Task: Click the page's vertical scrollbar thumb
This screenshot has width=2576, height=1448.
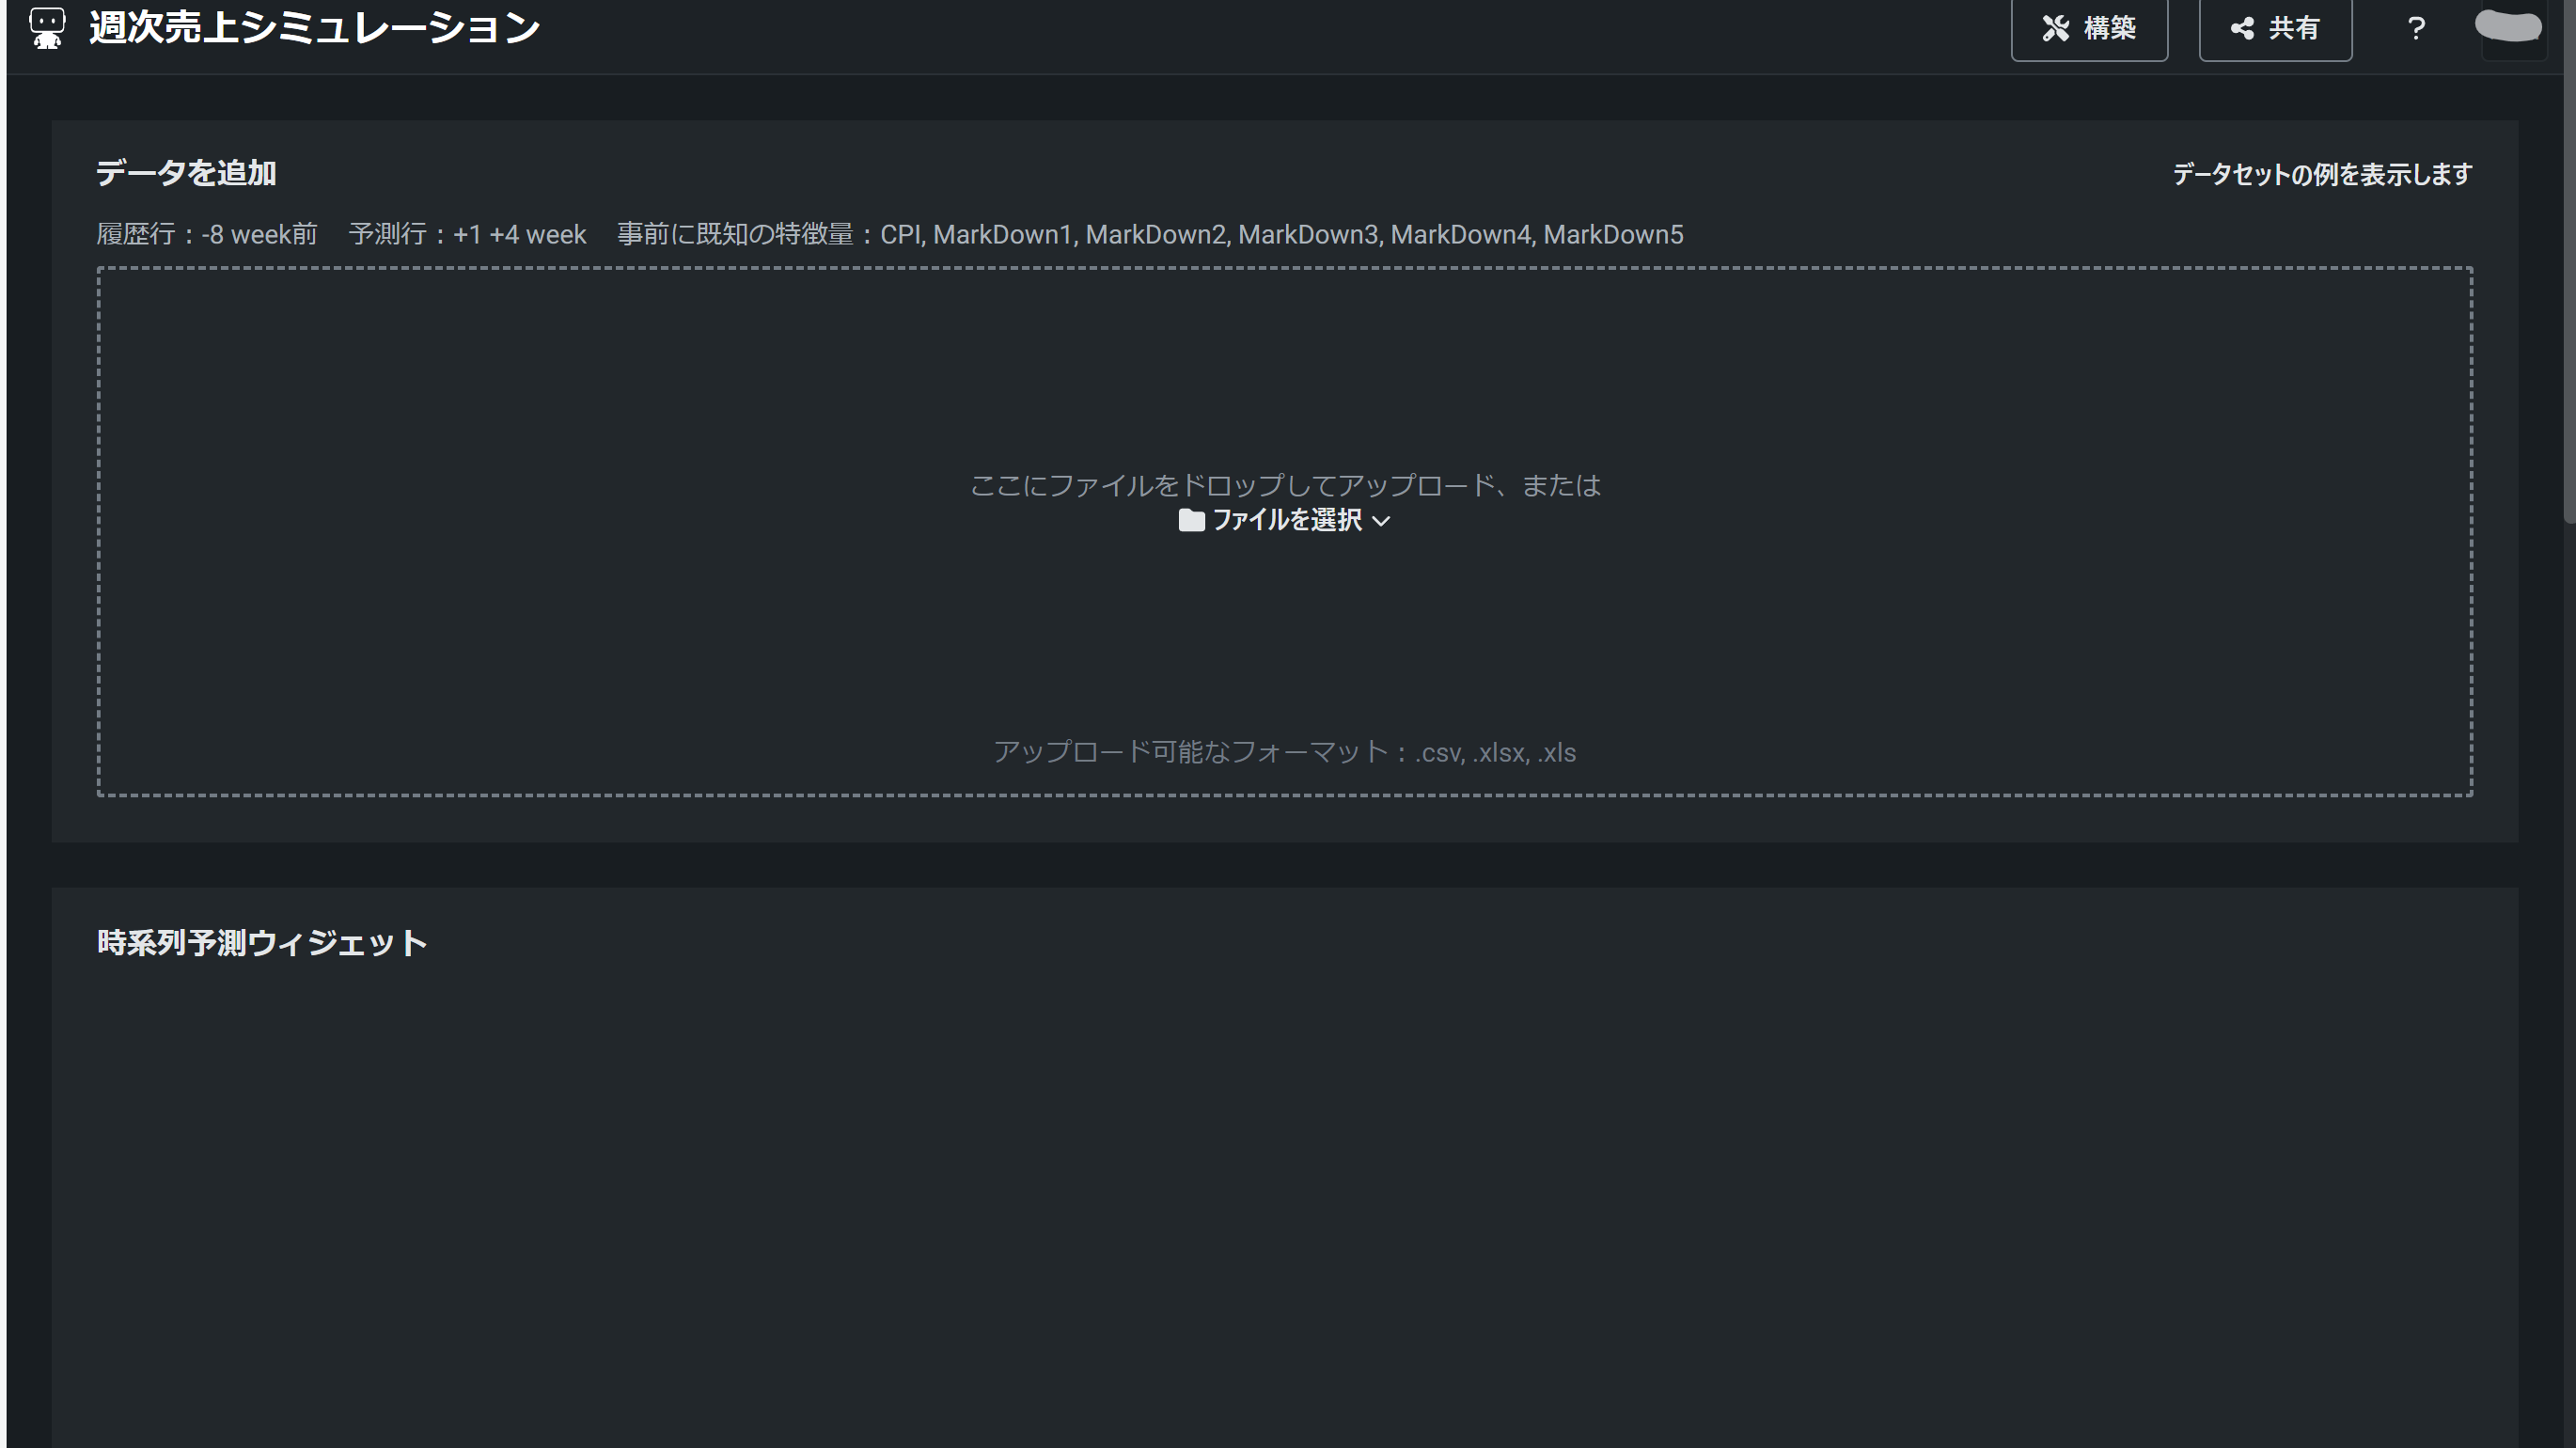Action: point(2569,260)
